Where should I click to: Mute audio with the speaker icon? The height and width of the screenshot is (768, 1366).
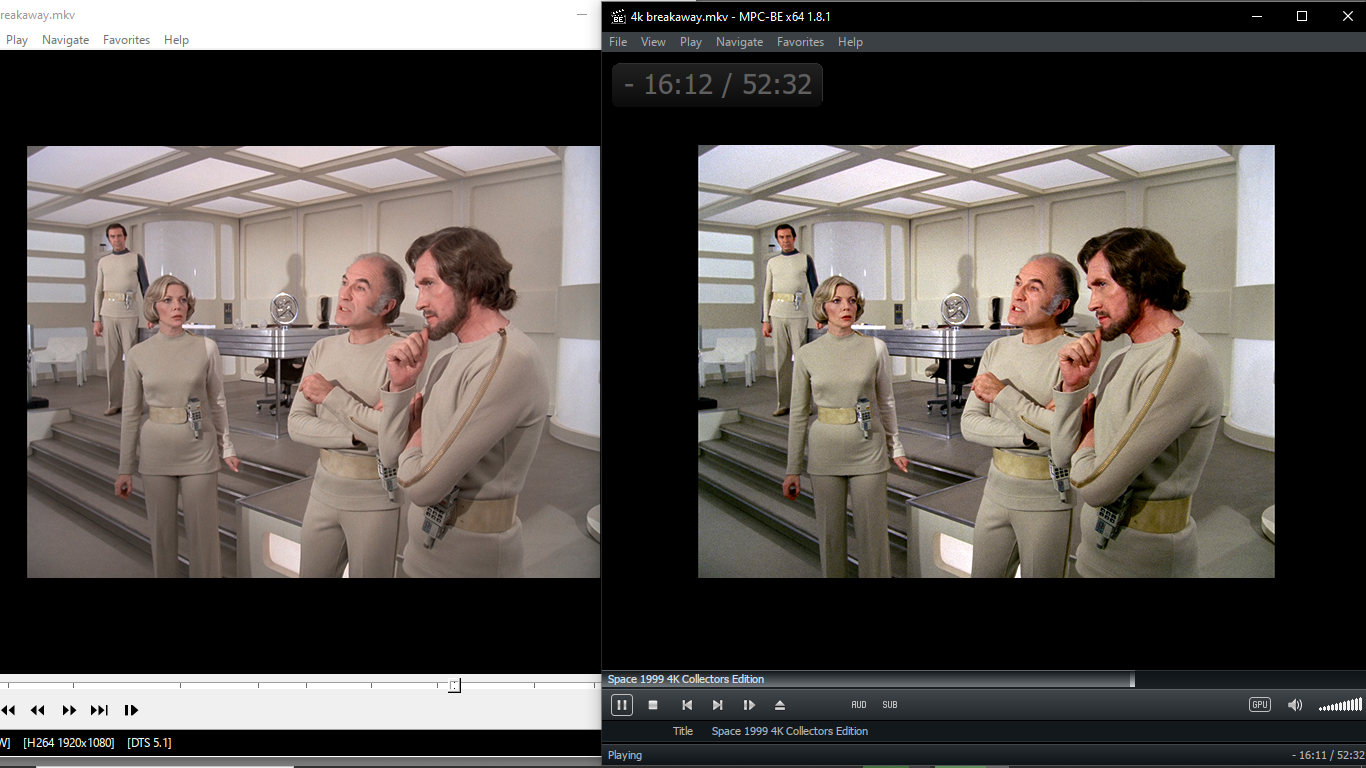pyautogui.click(x=1295, y=705)
